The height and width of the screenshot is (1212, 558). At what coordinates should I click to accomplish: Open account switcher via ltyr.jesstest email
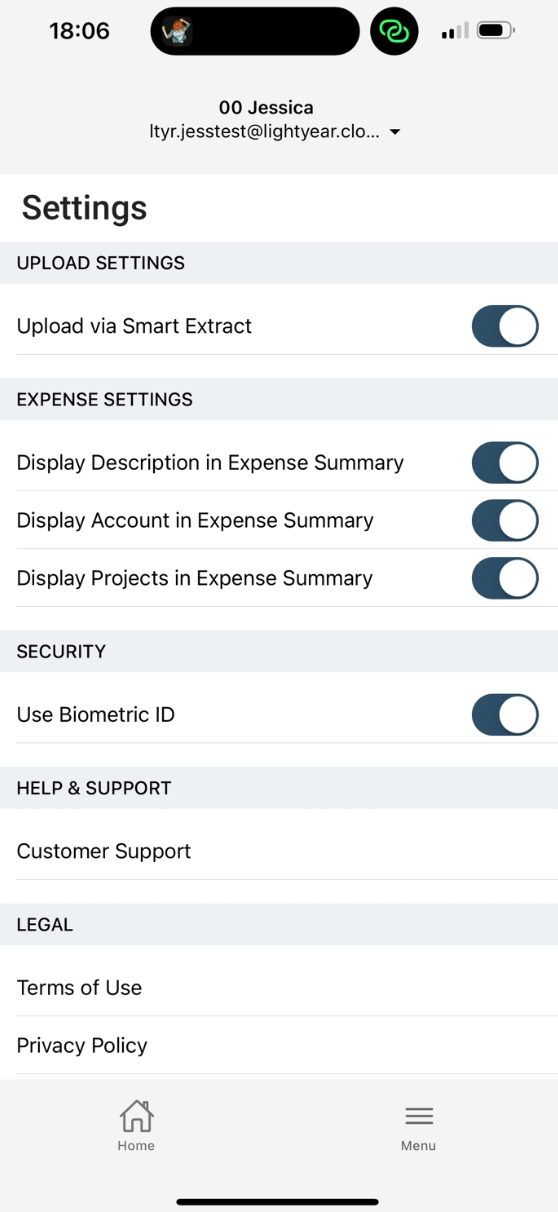pyautogui.click(x=265, y=132)
